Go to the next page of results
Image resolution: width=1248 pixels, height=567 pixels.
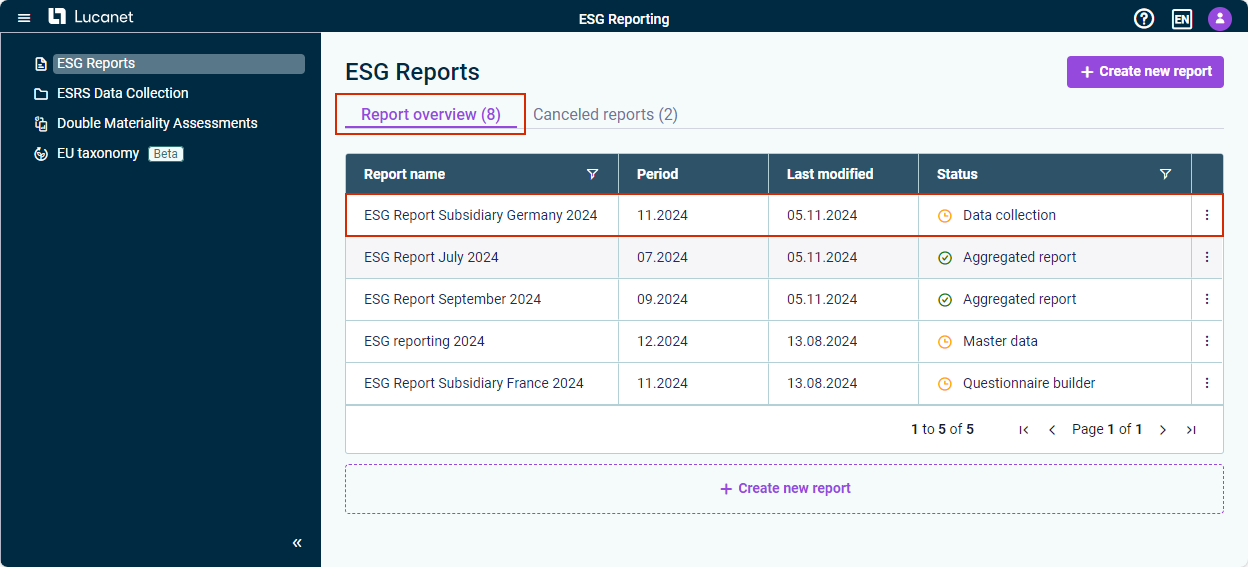point(1163,430)
